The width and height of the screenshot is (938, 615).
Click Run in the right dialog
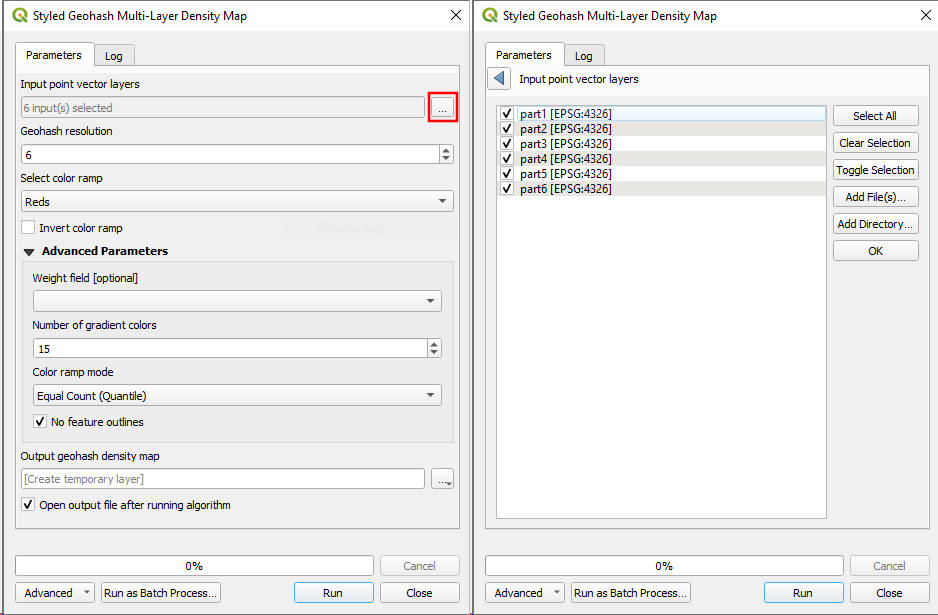pos(803,592)
